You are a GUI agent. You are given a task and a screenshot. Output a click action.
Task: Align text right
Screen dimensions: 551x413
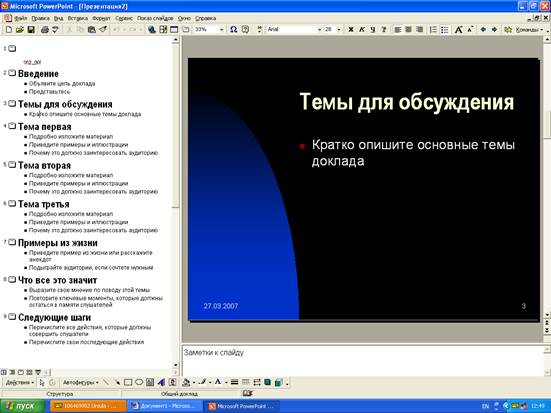tap(420, 30)
